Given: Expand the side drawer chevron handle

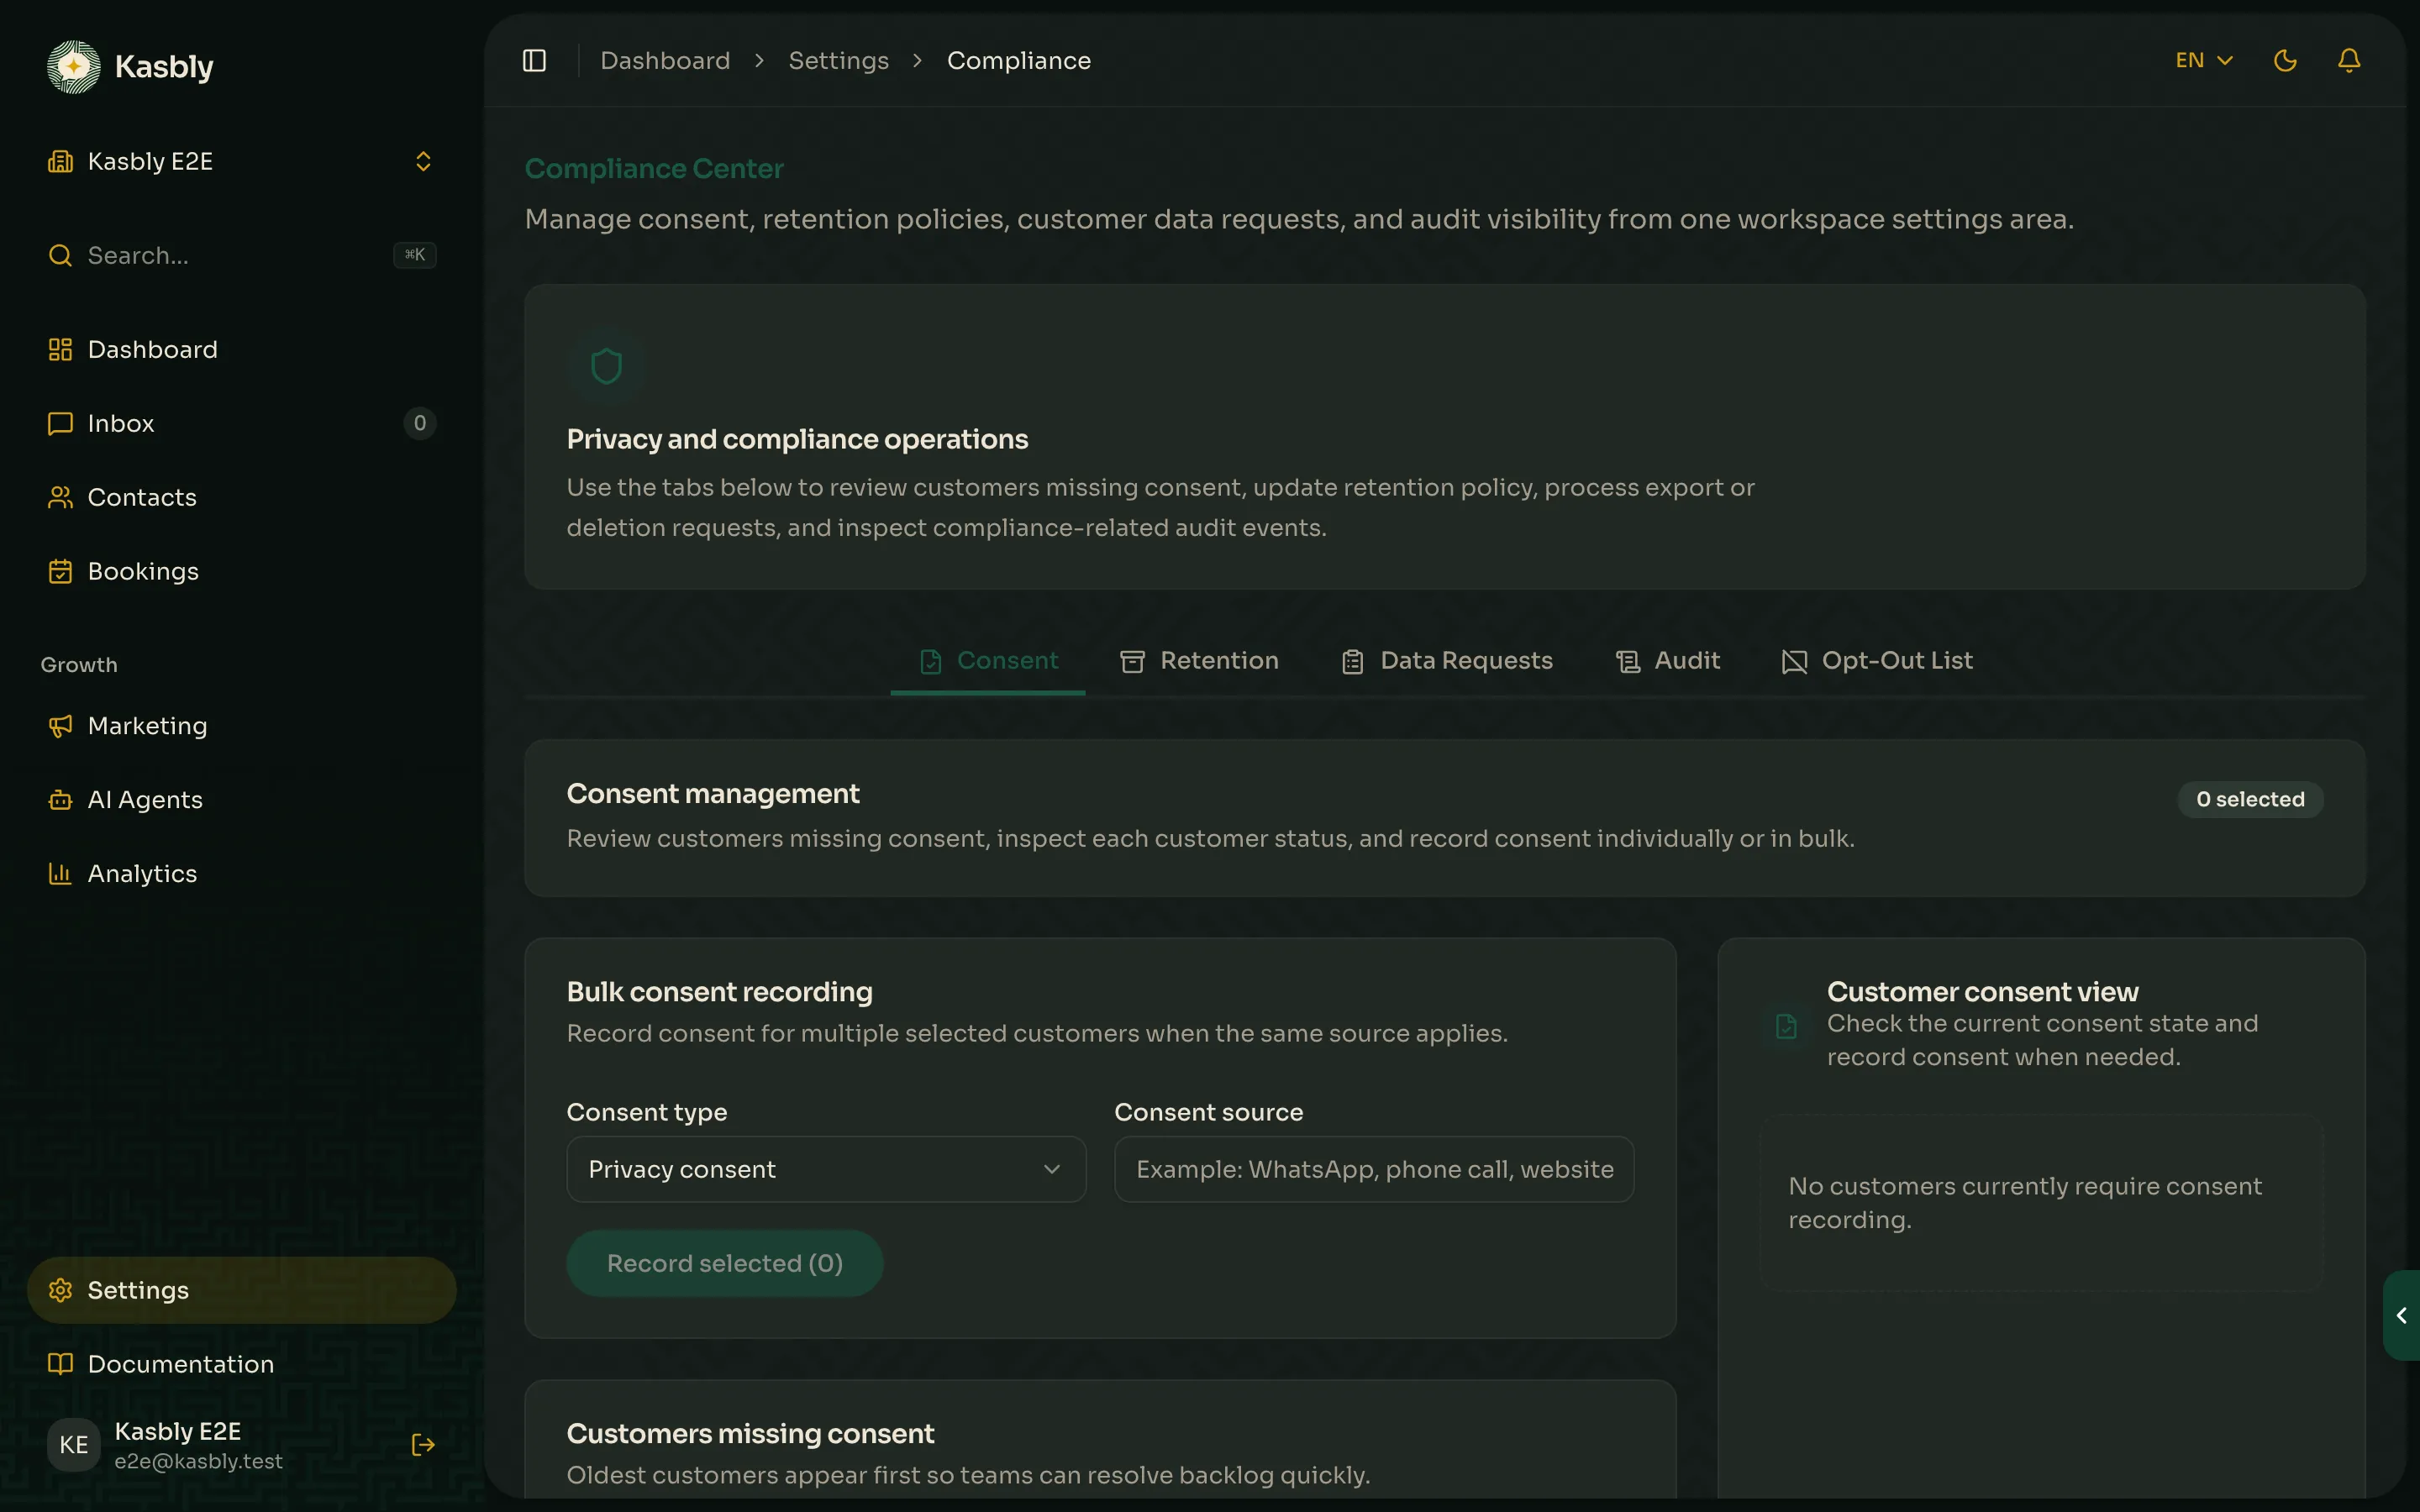Looking at the screenshot, I should 2402,1316.
